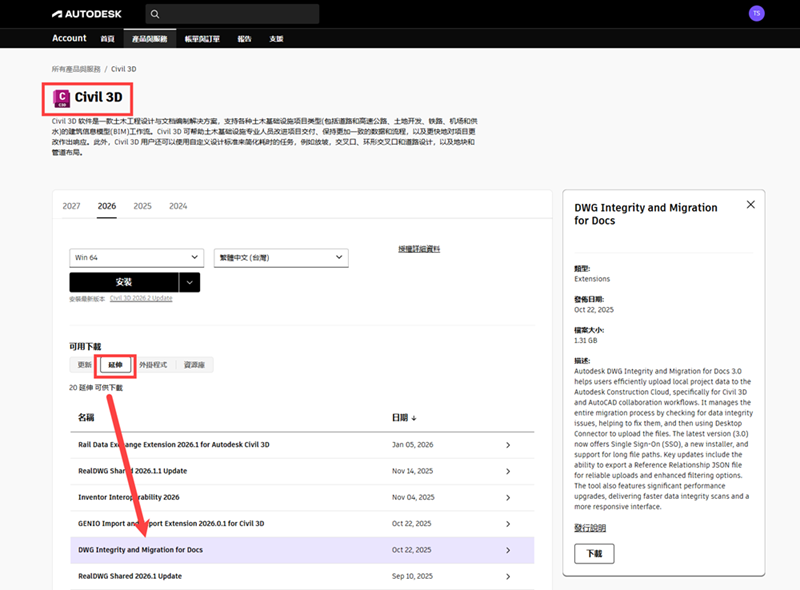Image resolution: width=800 pixels, height=590 pixels.
Task: Open Rail Data Exchange Extension 2026.1 row
Action: 302,445
